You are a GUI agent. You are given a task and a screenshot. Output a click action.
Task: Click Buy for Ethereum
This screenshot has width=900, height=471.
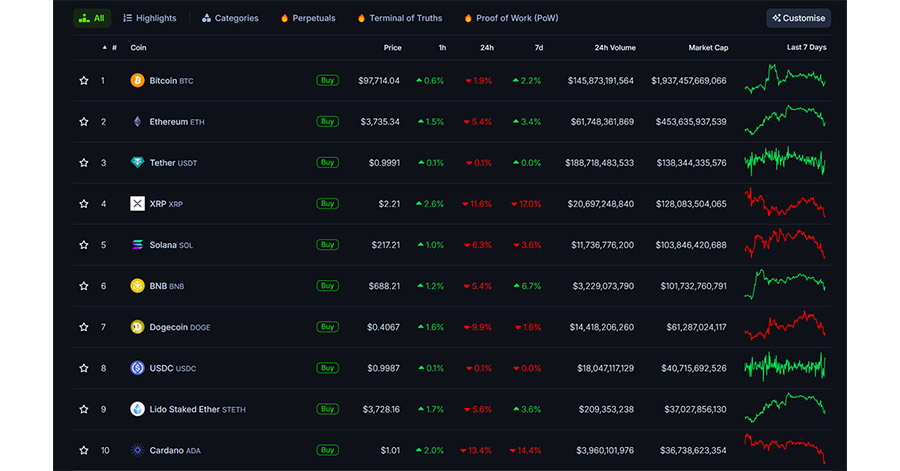[327, 122]
